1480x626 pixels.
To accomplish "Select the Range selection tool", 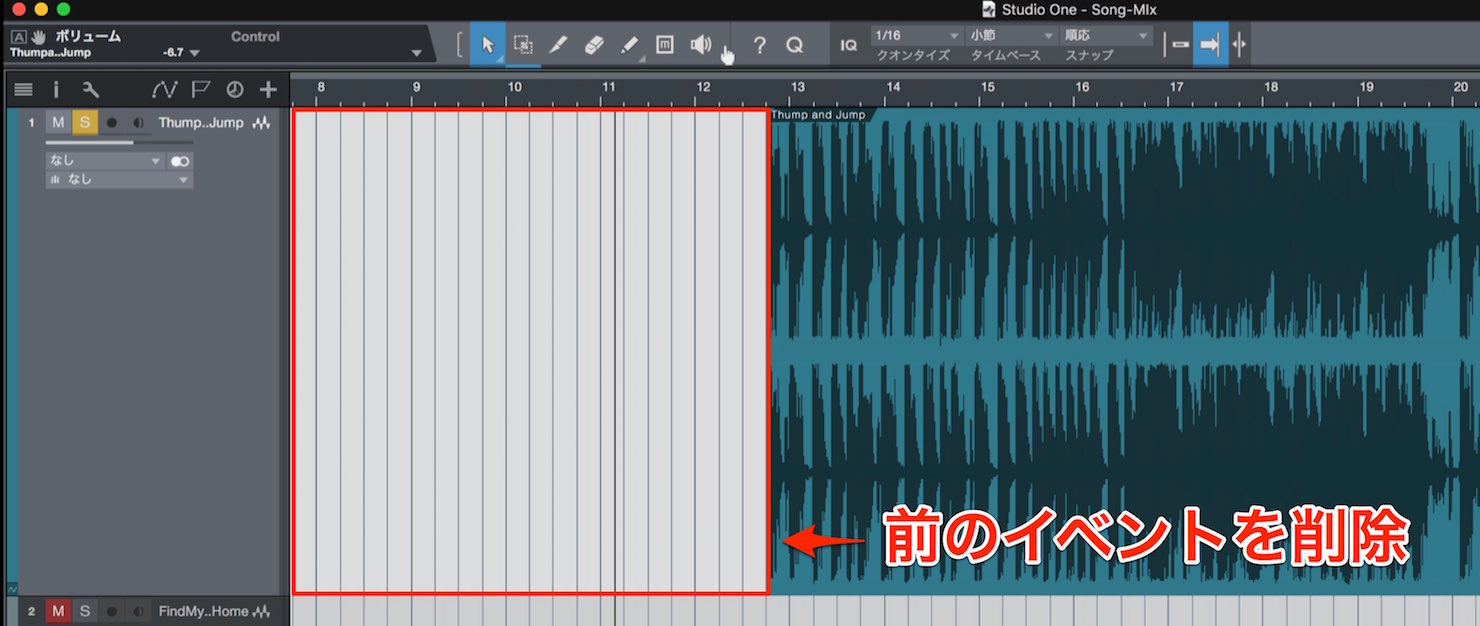I will coord(523,45).
